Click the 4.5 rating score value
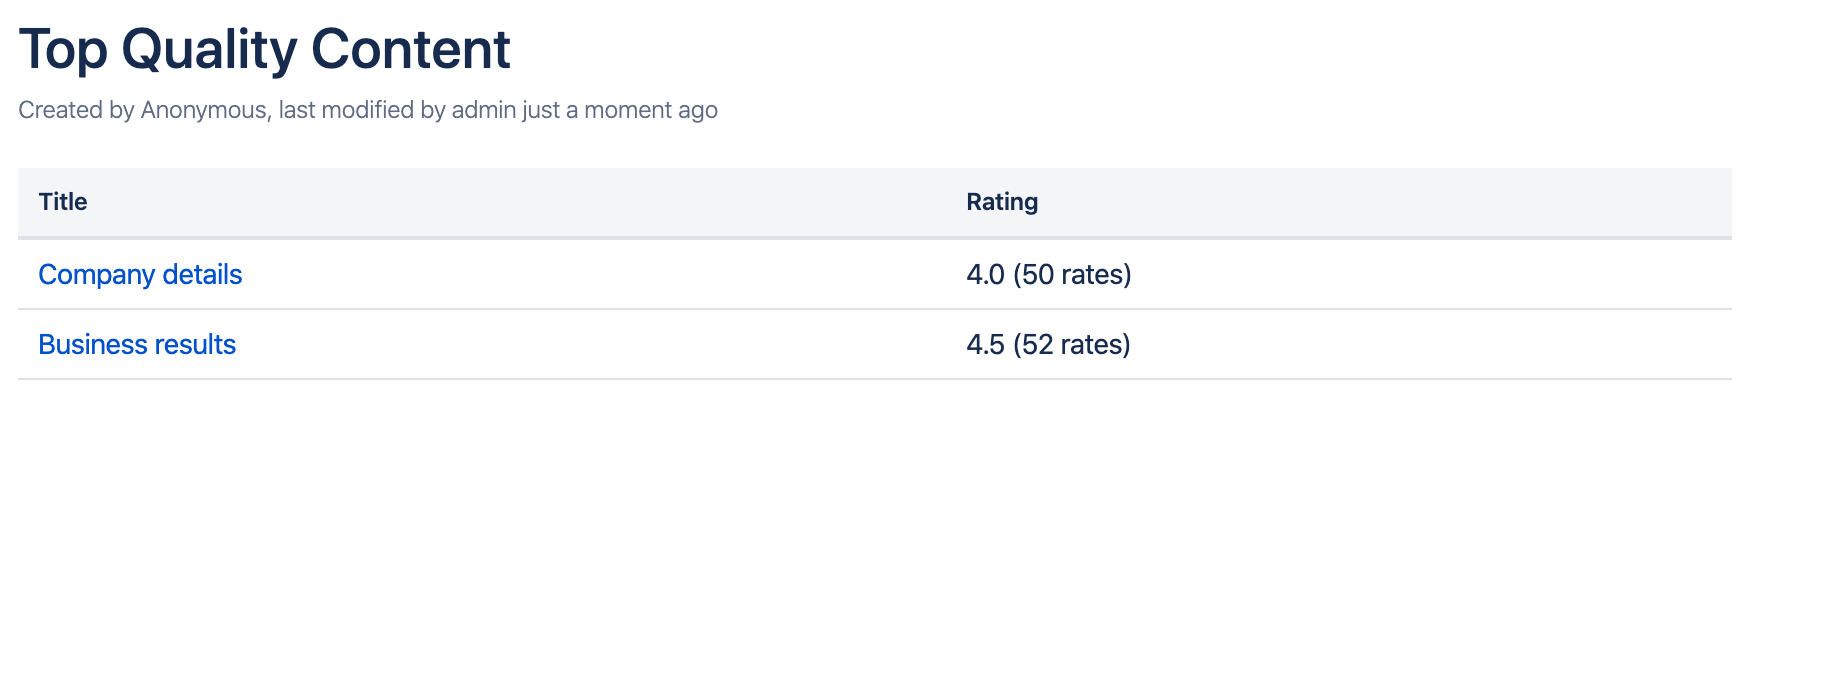 point(985,345)
